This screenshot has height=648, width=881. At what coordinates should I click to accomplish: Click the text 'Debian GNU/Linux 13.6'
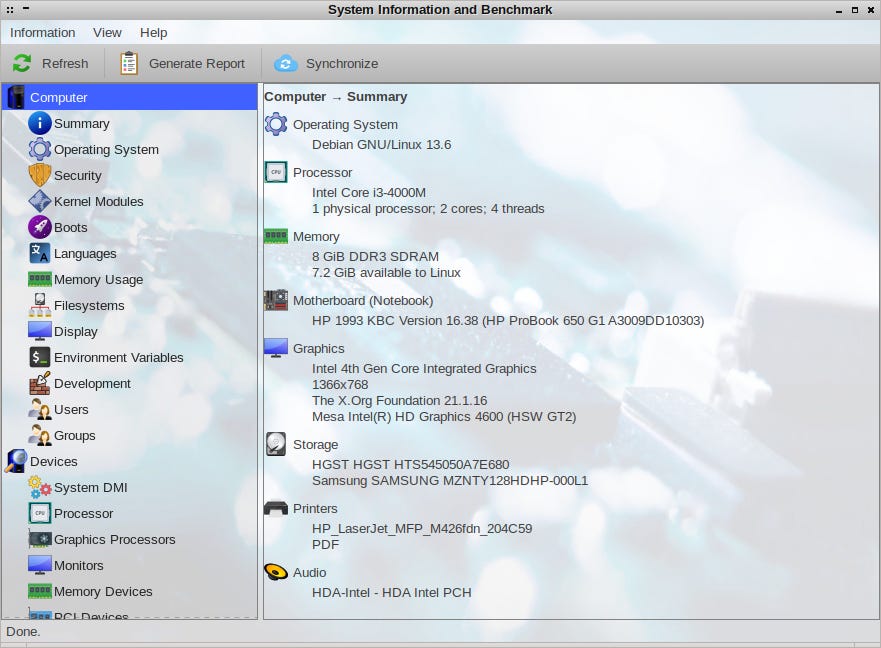382,144
